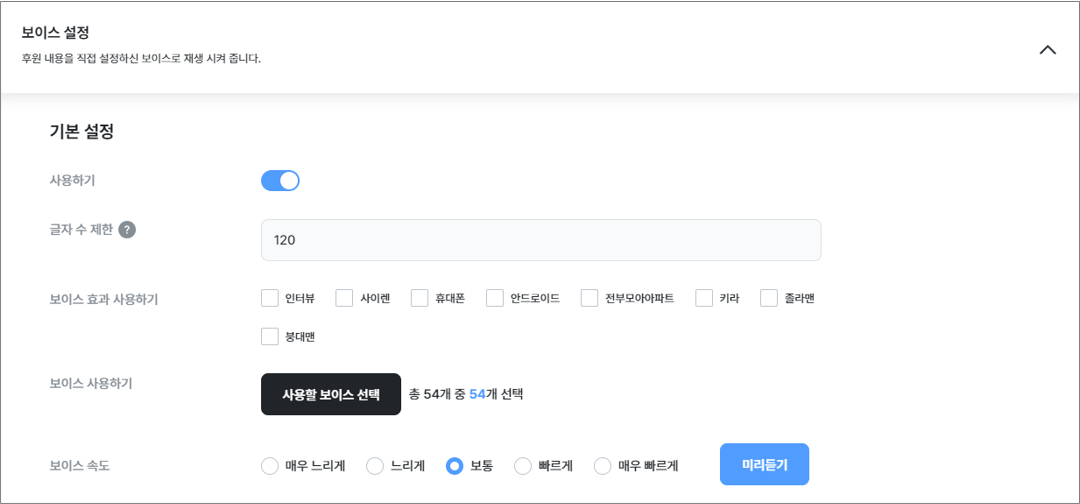Select 느리게 voice speed

pyautogui.click(x=375, y=466)
